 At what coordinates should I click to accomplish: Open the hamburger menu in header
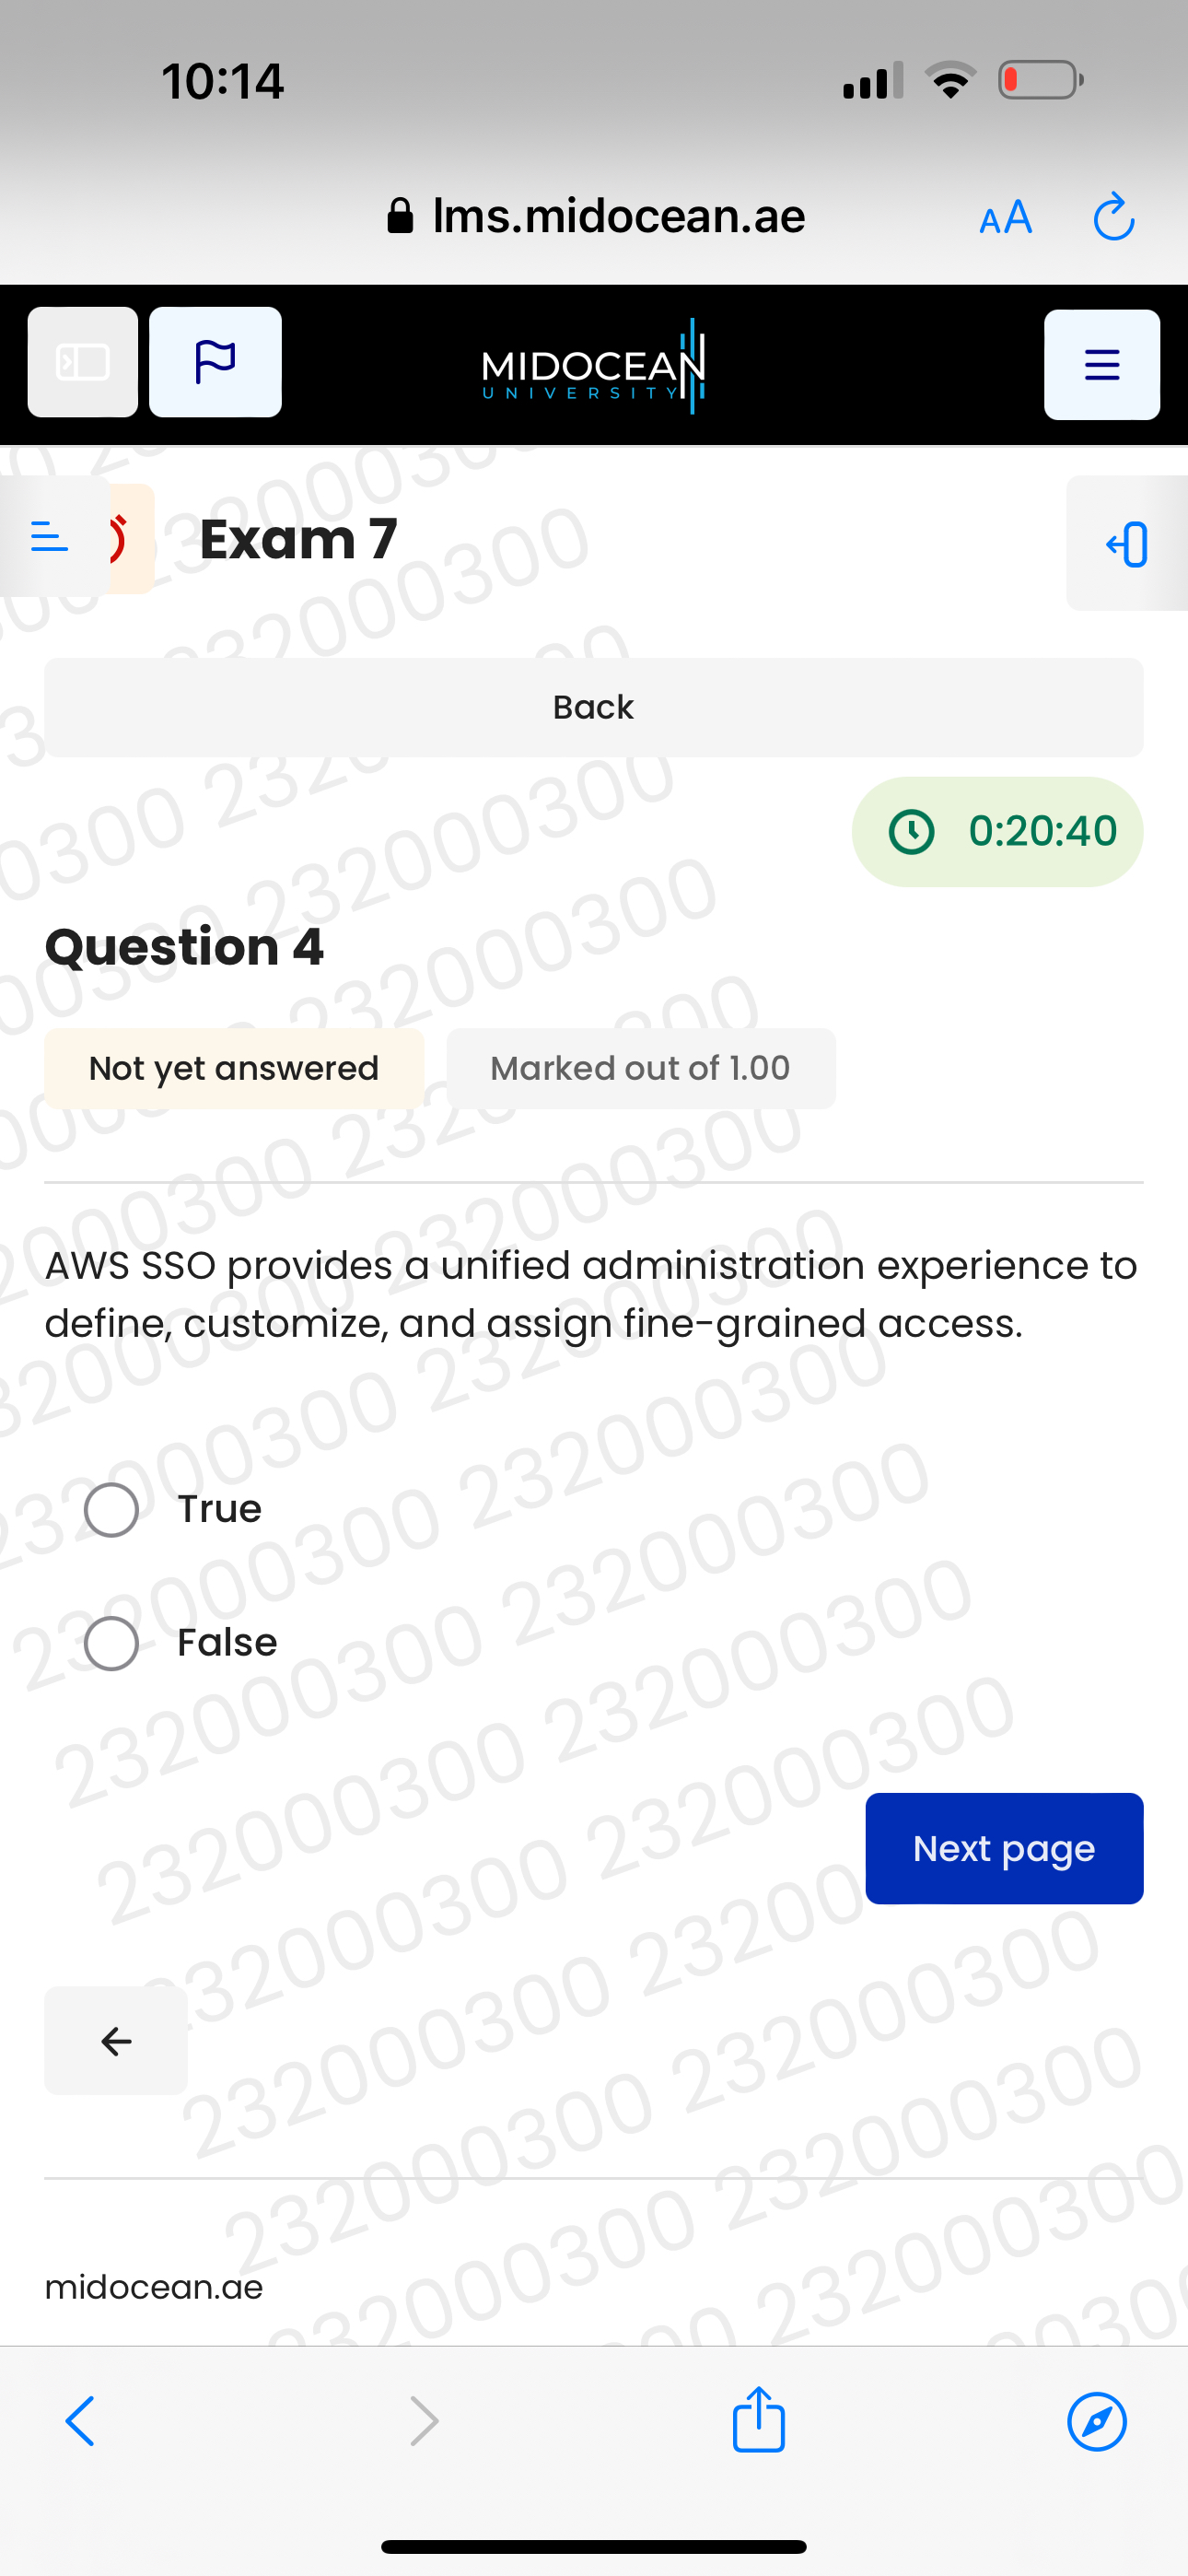pyautogui.click(x=1101, y=365)
